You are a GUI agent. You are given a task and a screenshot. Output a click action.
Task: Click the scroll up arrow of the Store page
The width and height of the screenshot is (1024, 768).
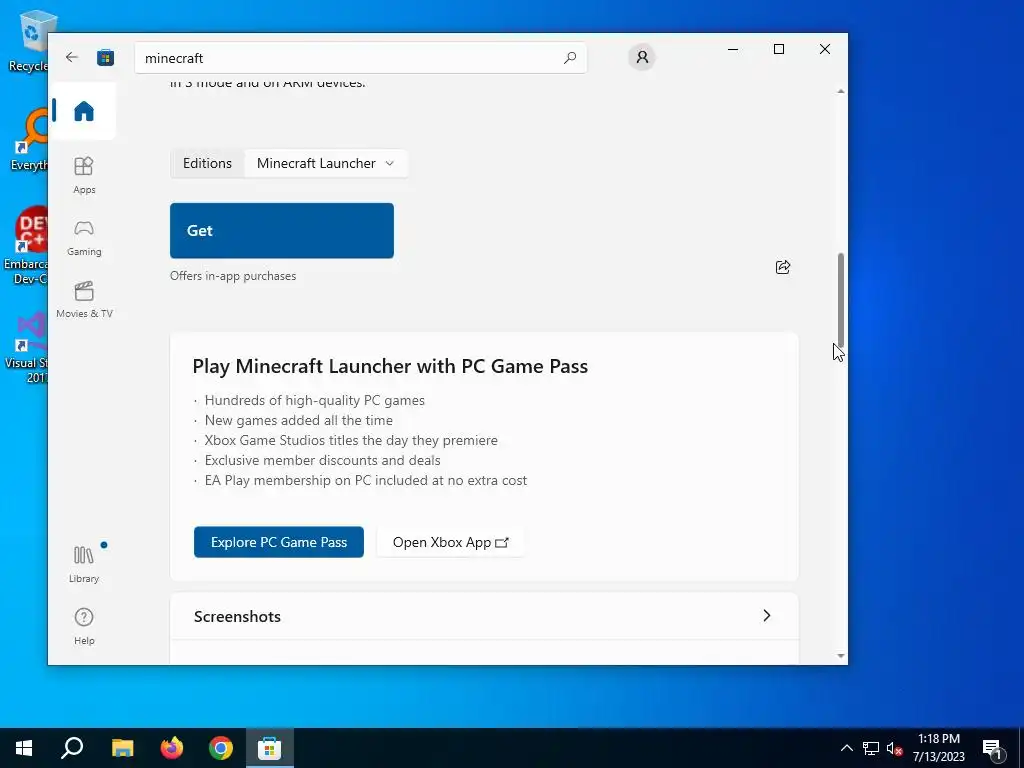[840, 91]
